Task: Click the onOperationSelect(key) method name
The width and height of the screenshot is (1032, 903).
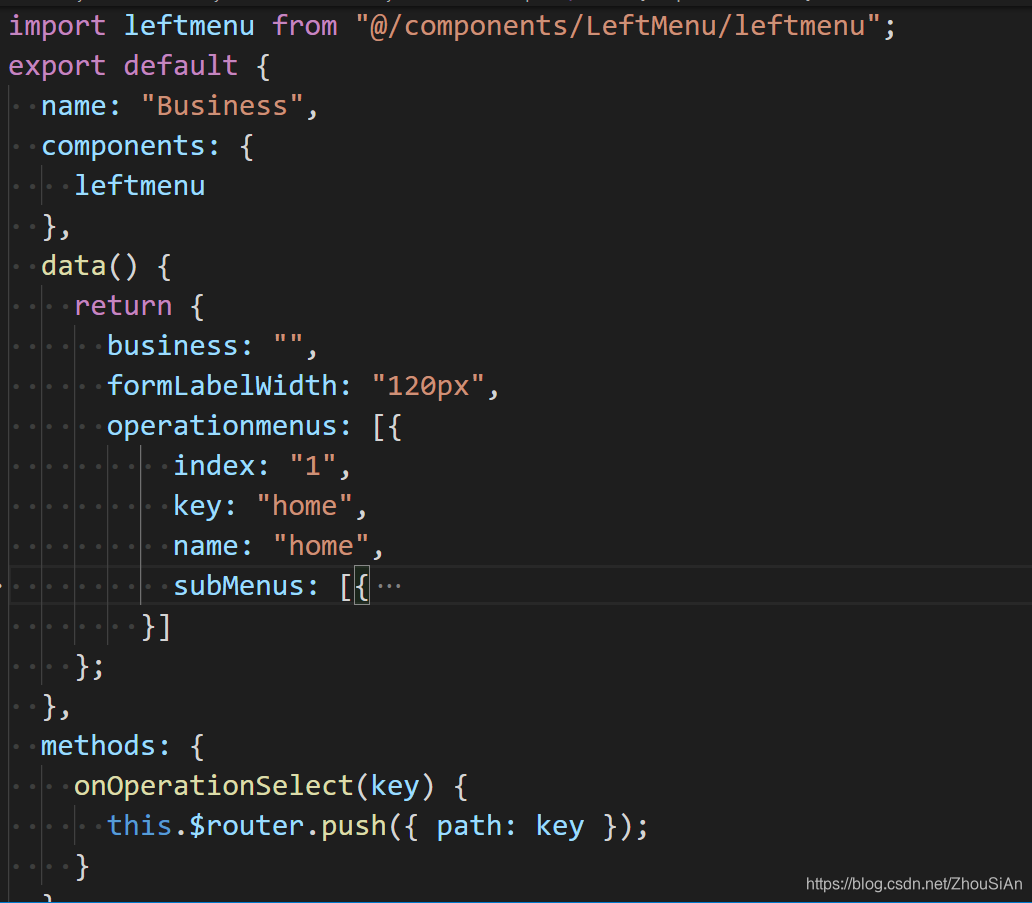Action: [214, 786]
